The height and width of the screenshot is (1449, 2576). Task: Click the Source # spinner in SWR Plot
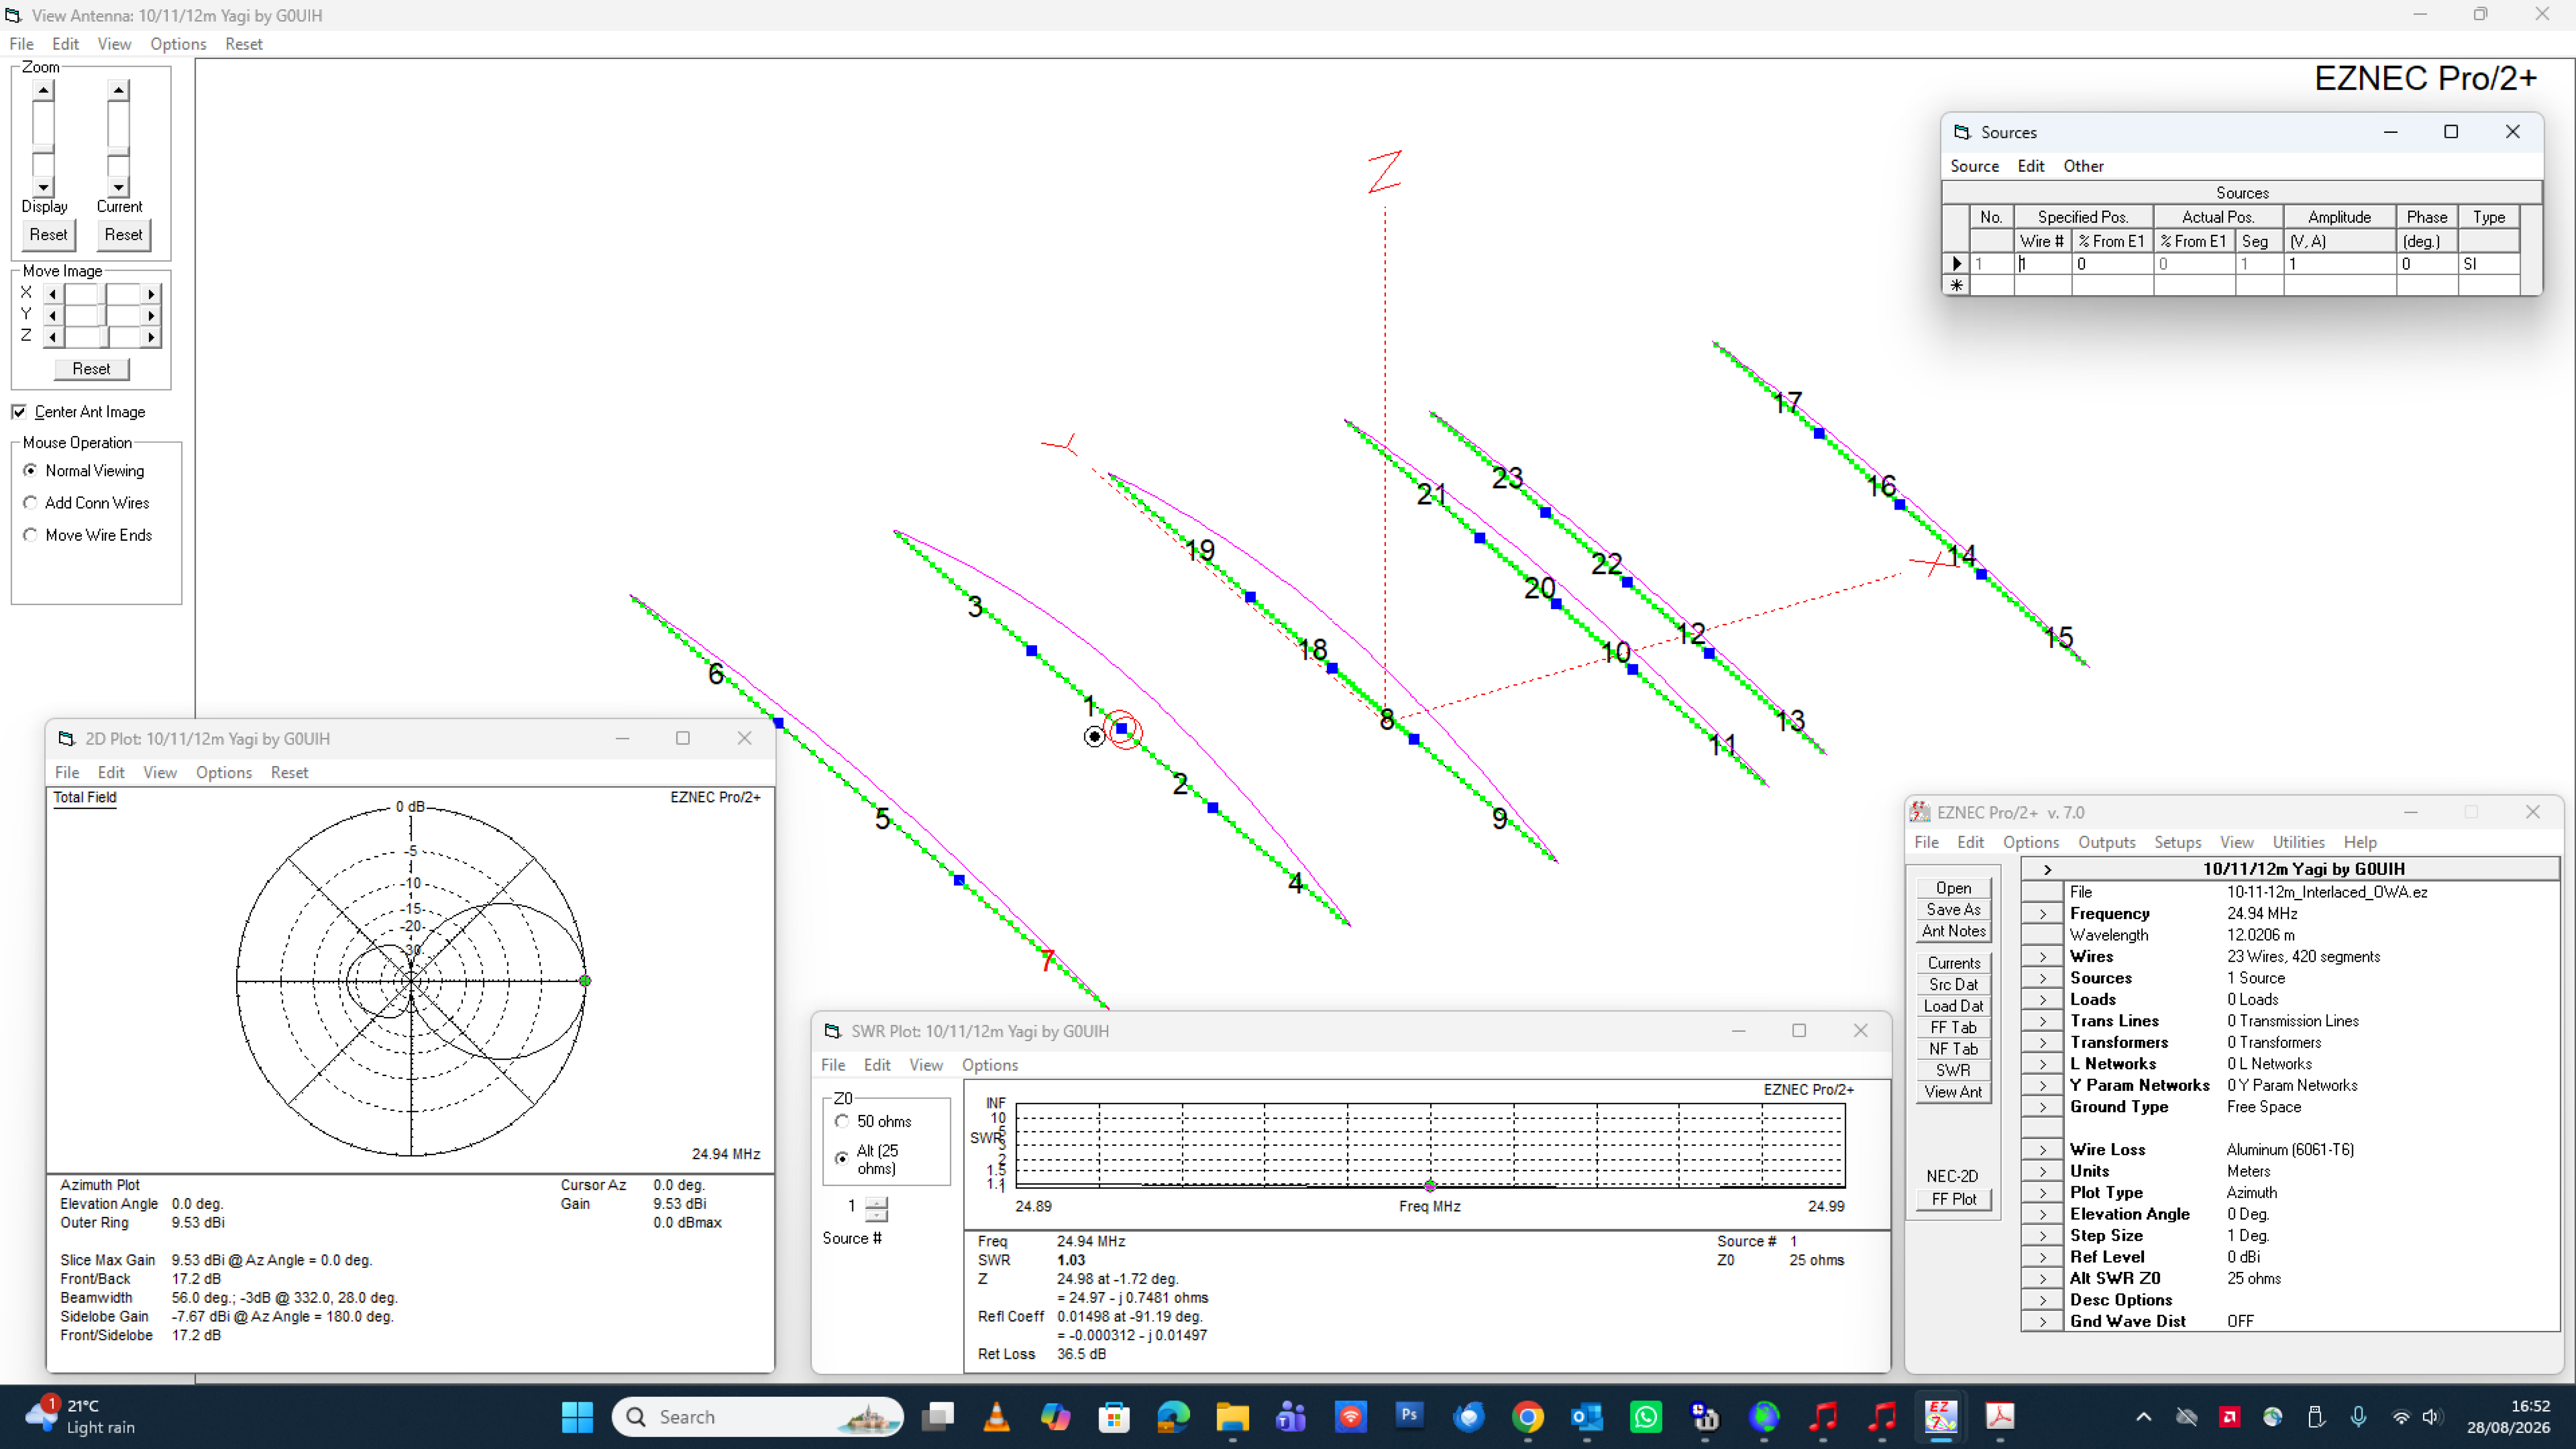pos(876,1209)
